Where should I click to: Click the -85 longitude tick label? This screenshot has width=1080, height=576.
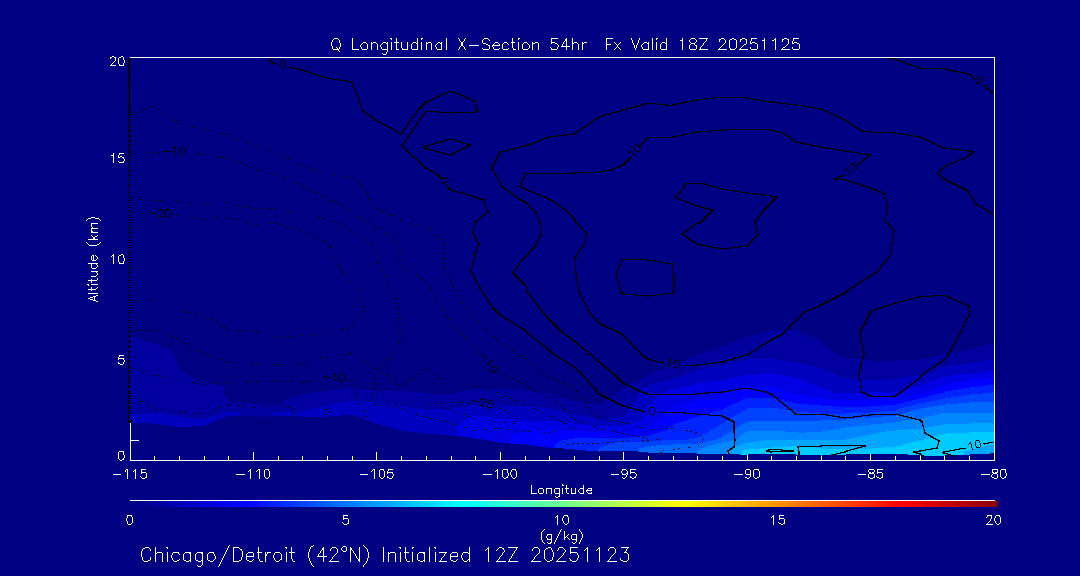click(871, 475)
